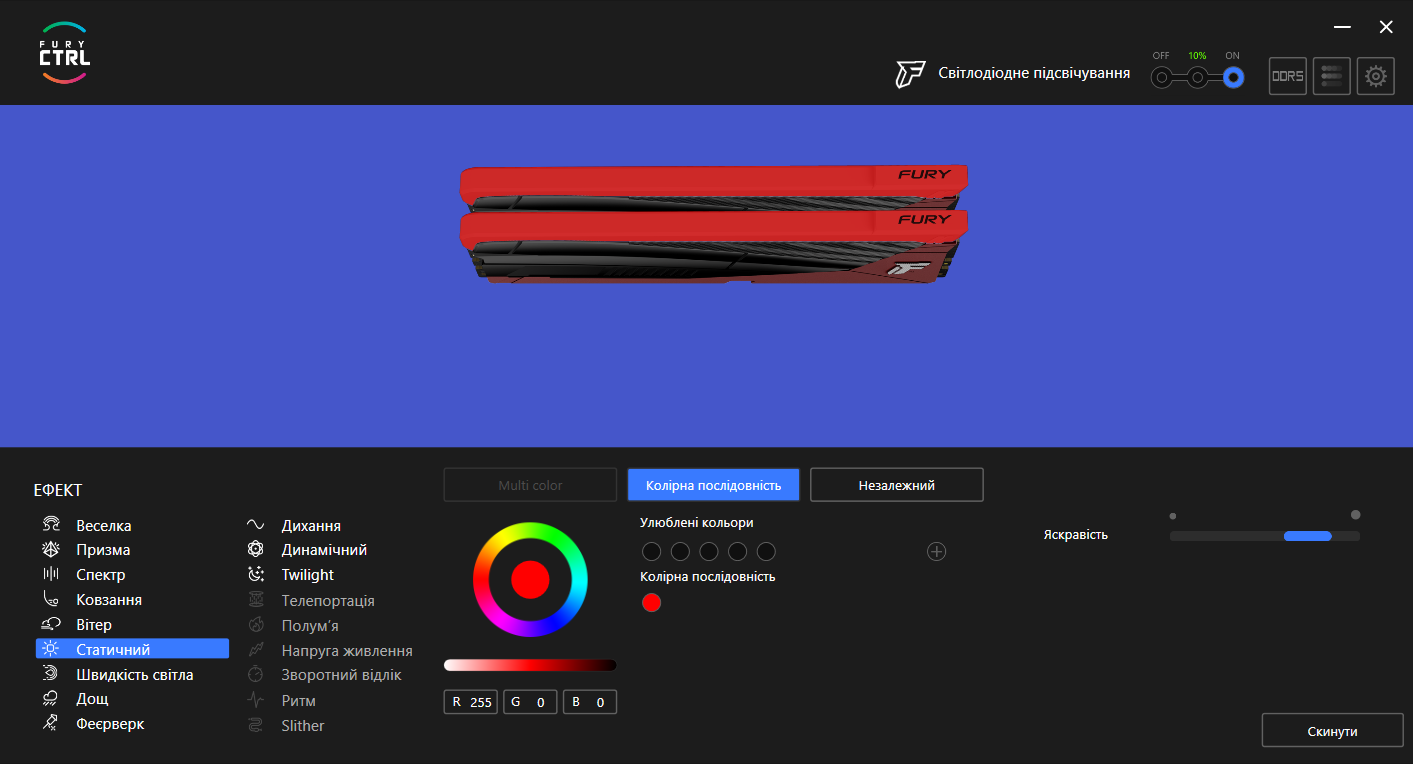Pick the Спектр effect icon
The height and width of the screenshot is (764, 1413).
click(x=50, y=574)
